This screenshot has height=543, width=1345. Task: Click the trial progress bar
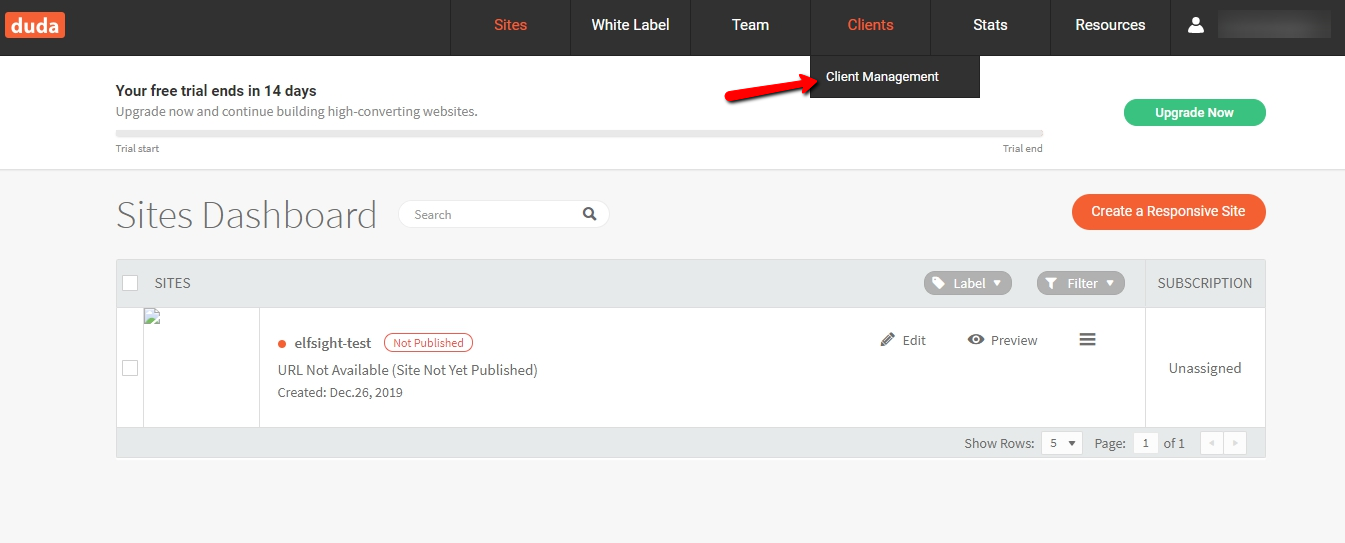(579, 133)
